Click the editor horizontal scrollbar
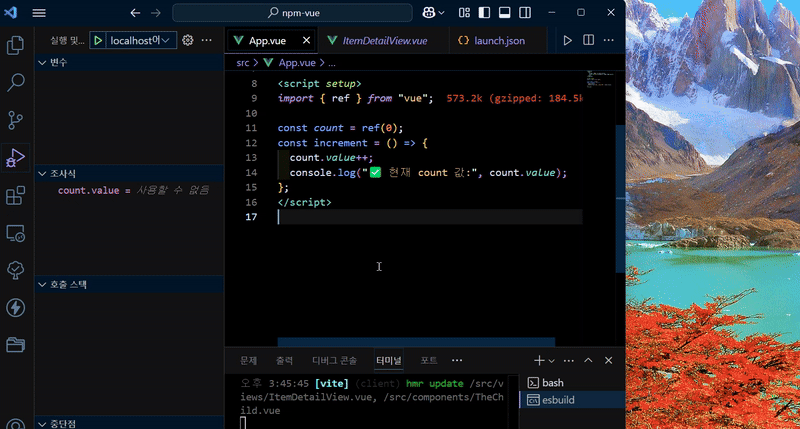Viewport: 800px width, 429px height. point(416,341)
